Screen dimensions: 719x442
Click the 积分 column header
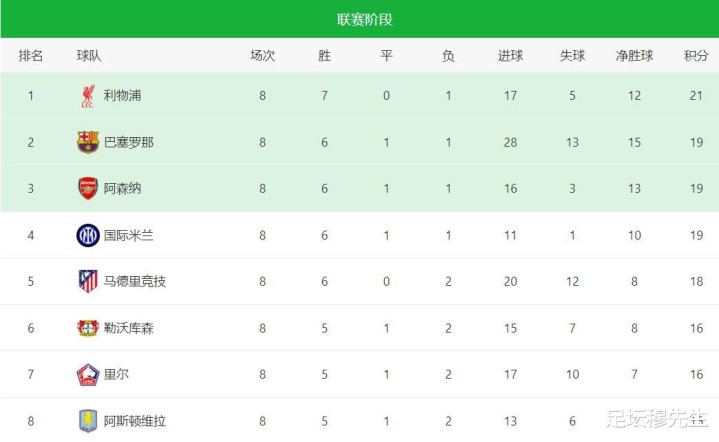[696, 56]
